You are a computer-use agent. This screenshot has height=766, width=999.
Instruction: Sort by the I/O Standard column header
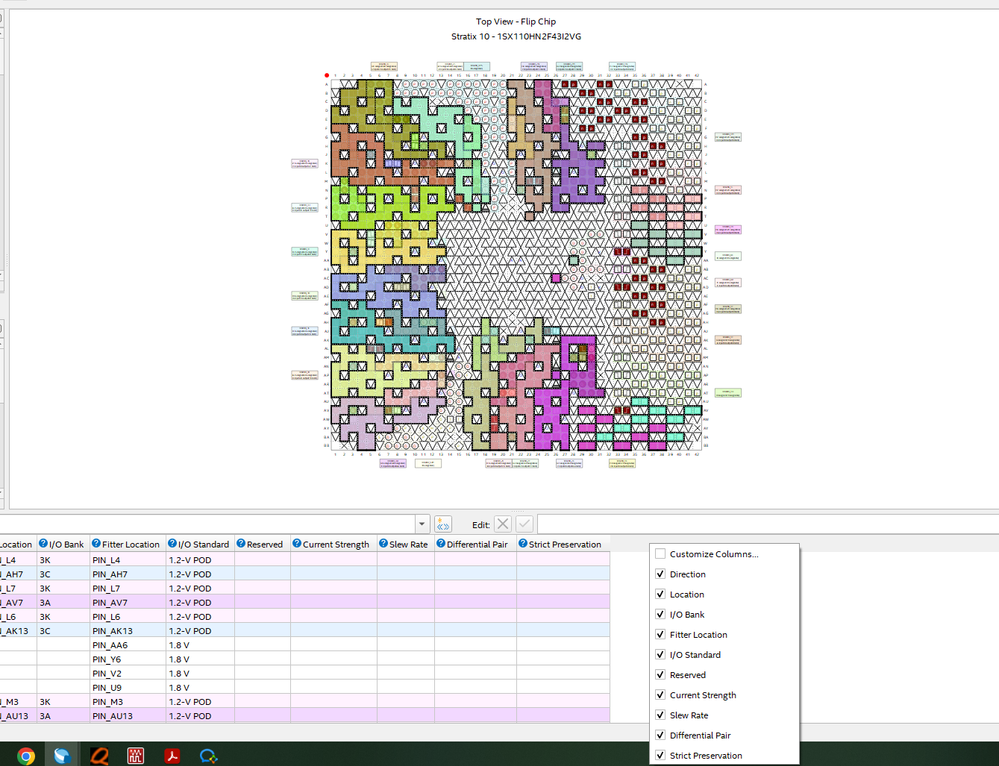pyautogui.click(x=204, y=544)
